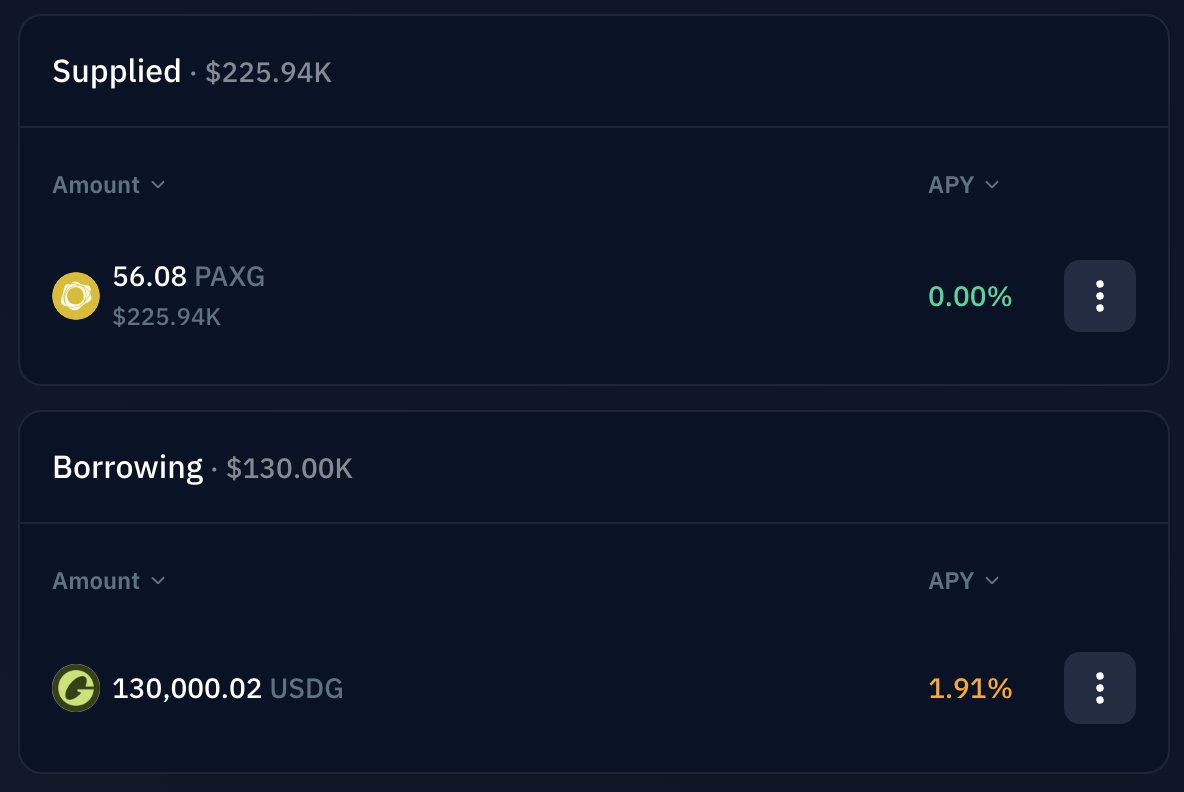1184x792 pixels.
Task: Open the three-dot menu for PAXG supply
Action: (1099, 296)
